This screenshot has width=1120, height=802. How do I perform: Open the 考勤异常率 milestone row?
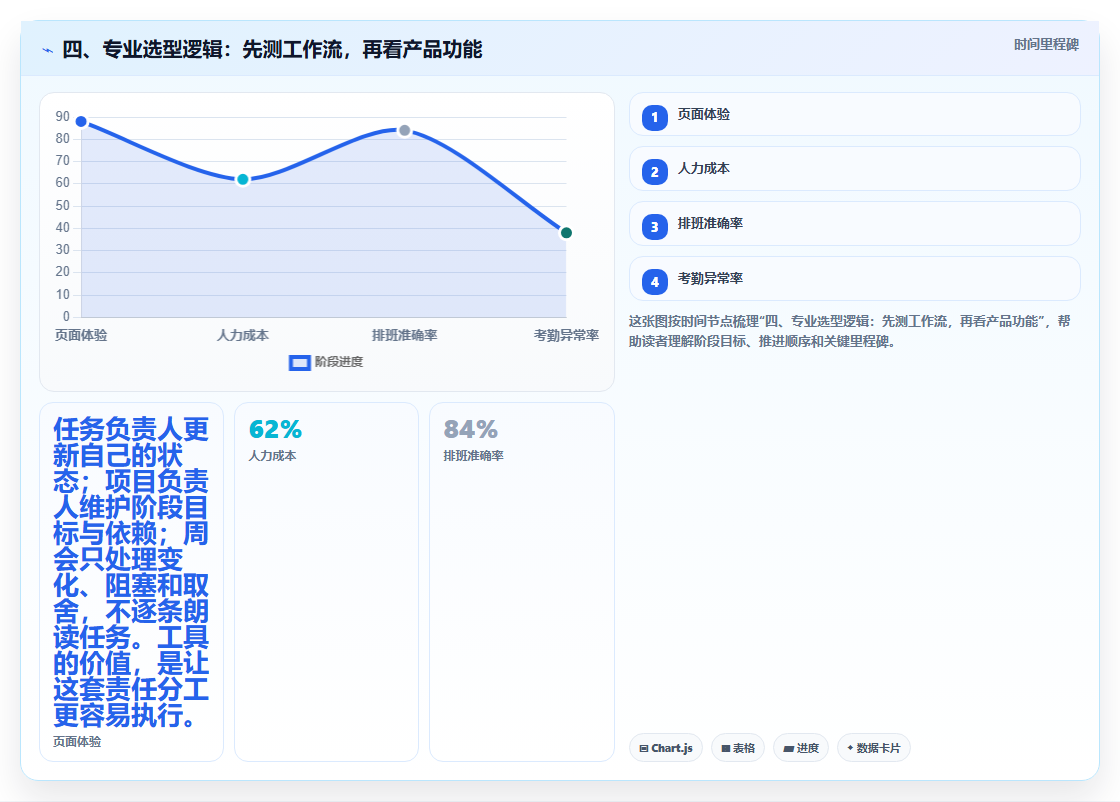(x=854, y=279)
